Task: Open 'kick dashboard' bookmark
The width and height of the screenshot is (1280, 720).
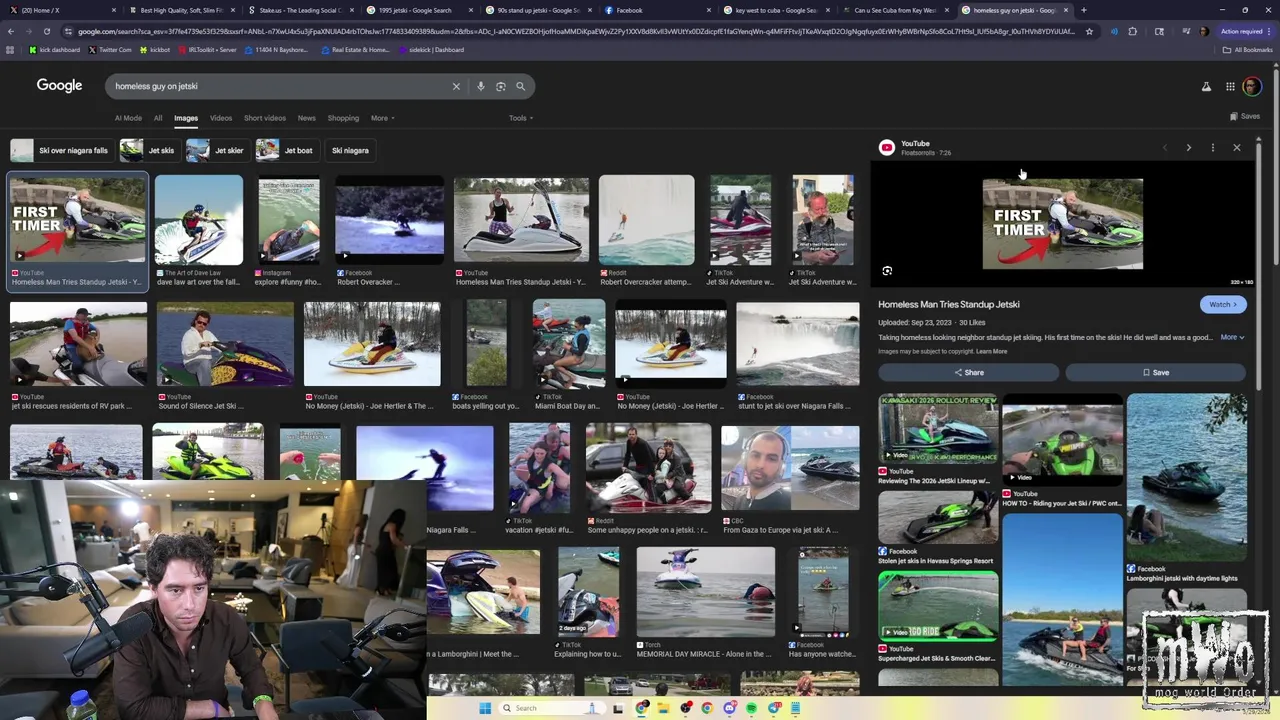Action: click(55, 50)
